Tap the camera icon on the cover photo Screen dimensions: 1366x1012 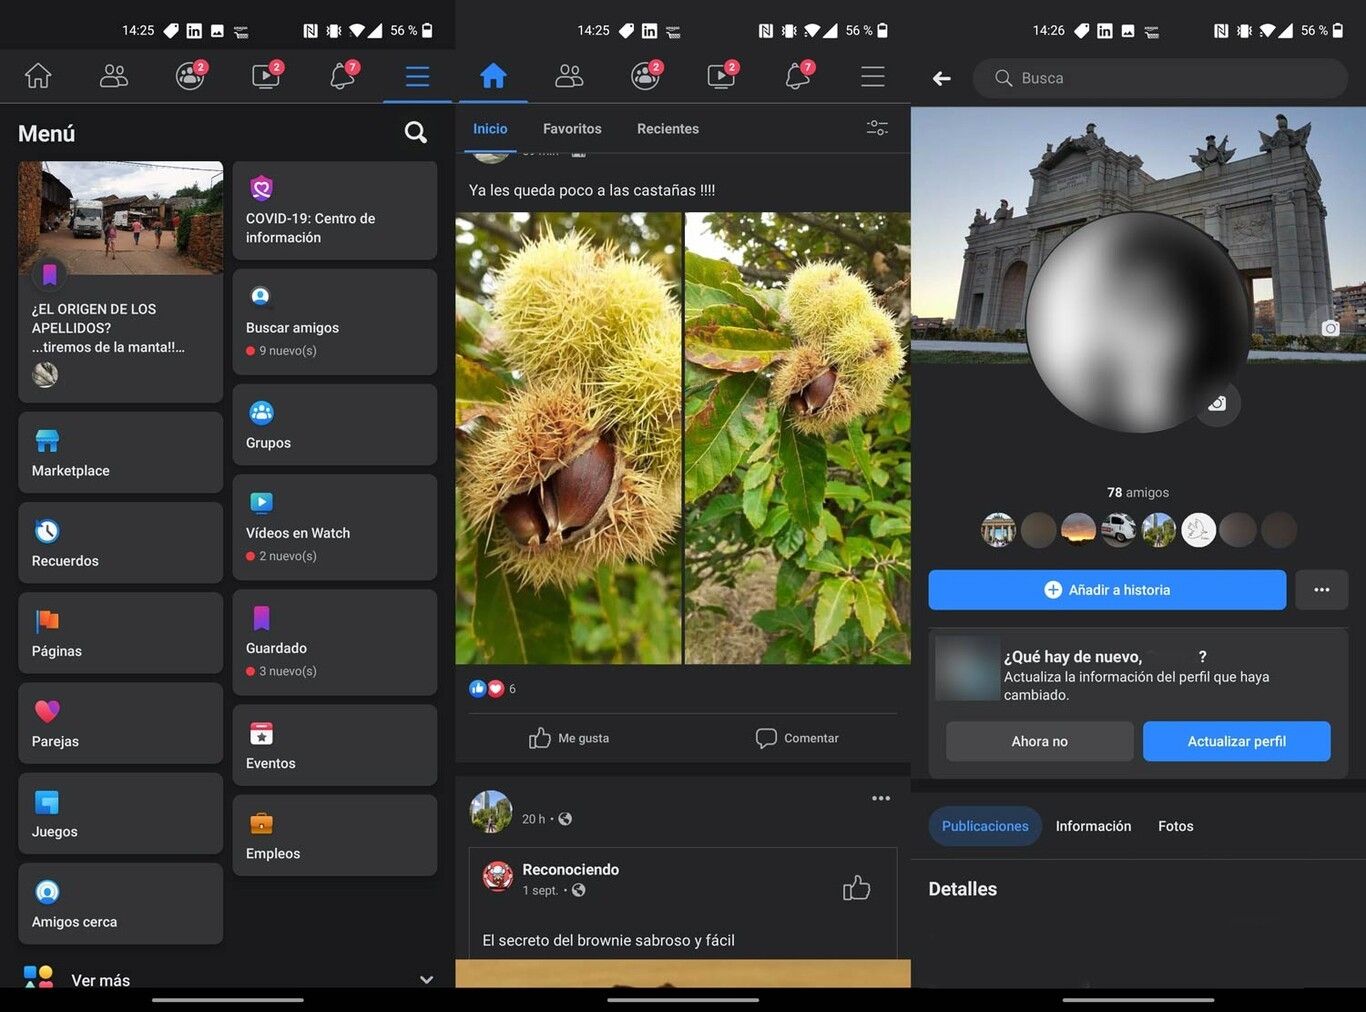1330,328
